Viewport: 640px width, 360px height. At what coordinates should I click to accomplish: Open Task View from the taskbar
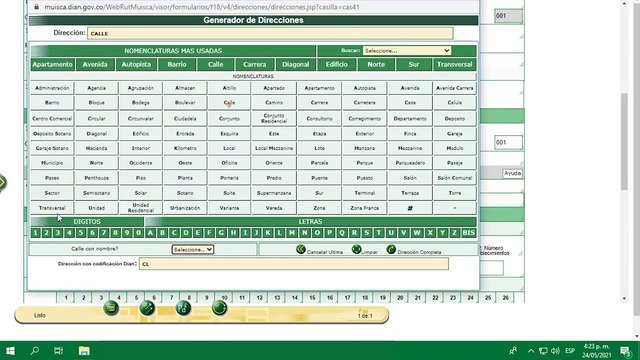point(58,351)
